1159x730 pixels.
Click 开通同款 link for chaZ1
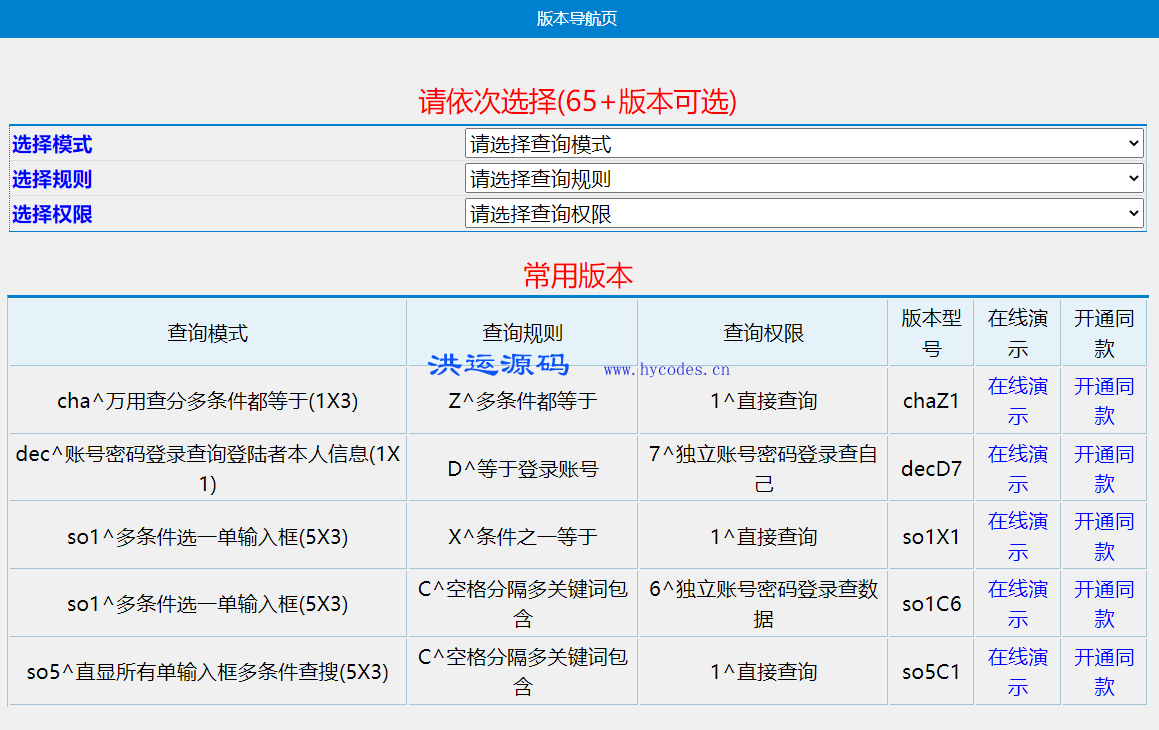tap(1104, 400)
